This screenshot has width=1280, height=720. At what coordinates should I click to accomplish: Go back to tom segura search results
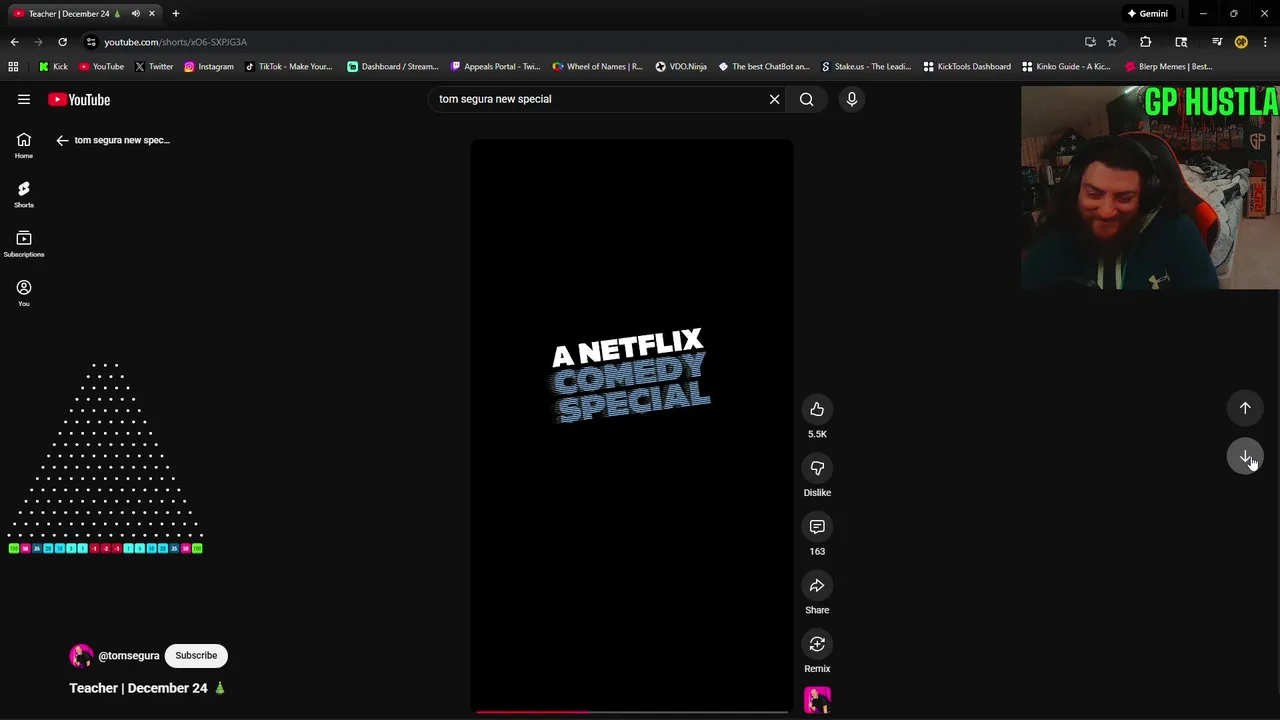pyautogui.click(x=62, y=140)
